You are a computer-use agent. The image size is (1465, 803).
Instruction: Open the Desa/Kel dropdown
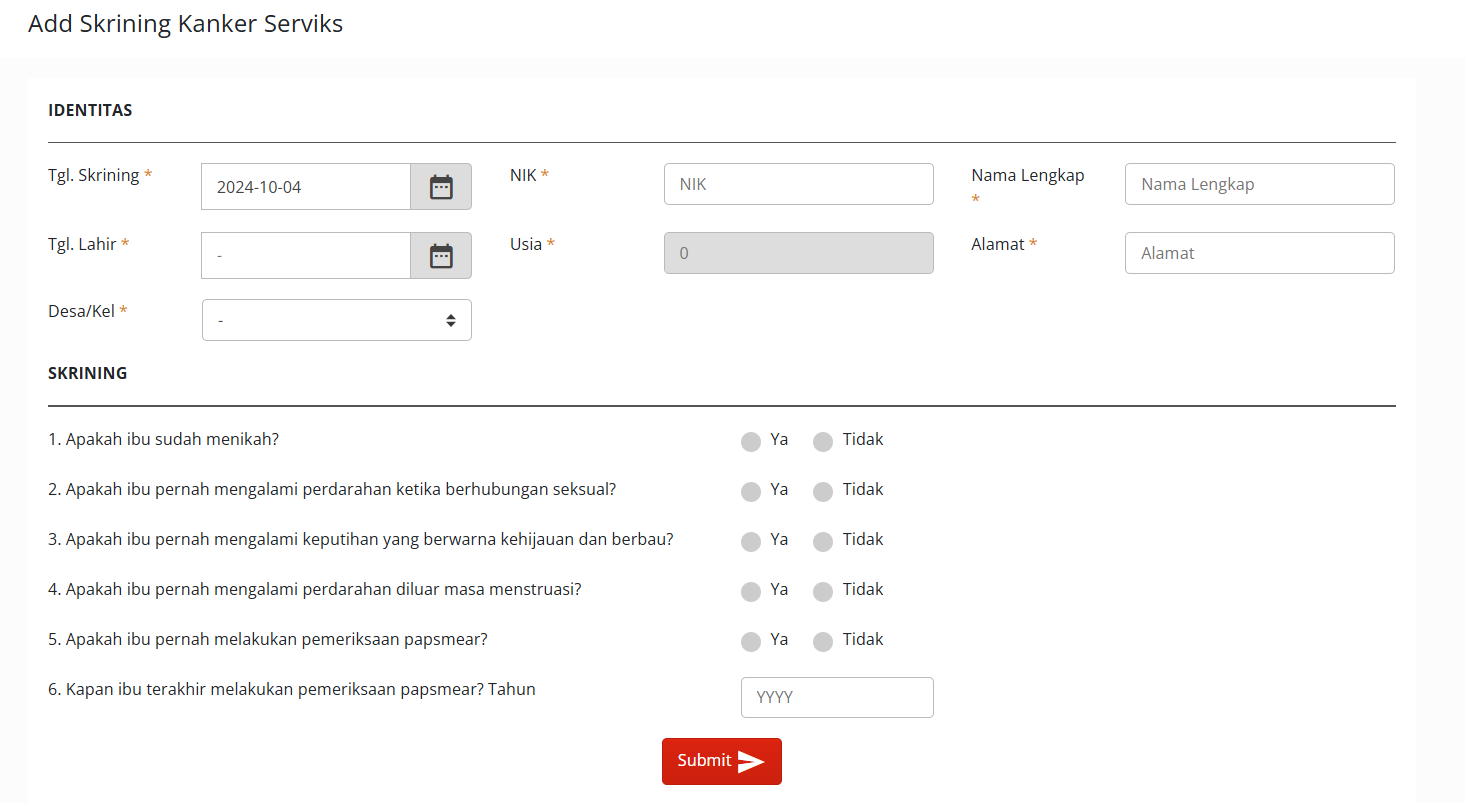click(x=337, y=320)
